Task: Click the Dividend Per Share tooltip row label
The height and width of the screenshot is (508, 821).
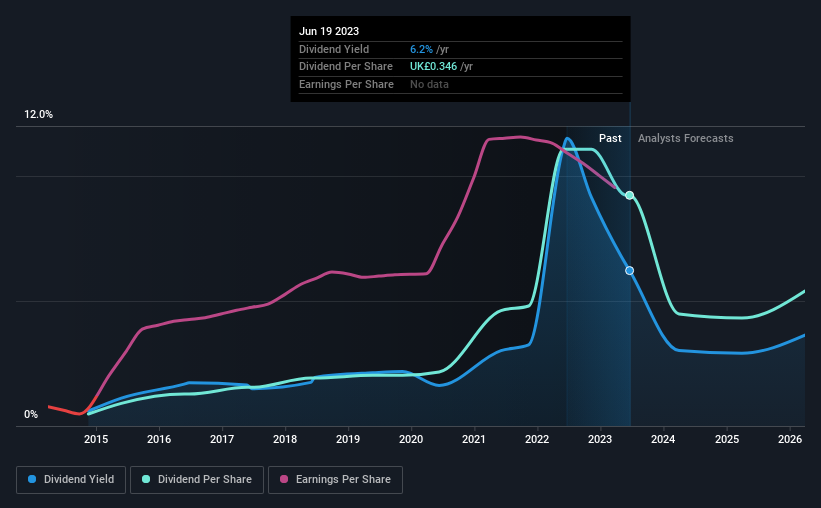Action: pos(346,67)
